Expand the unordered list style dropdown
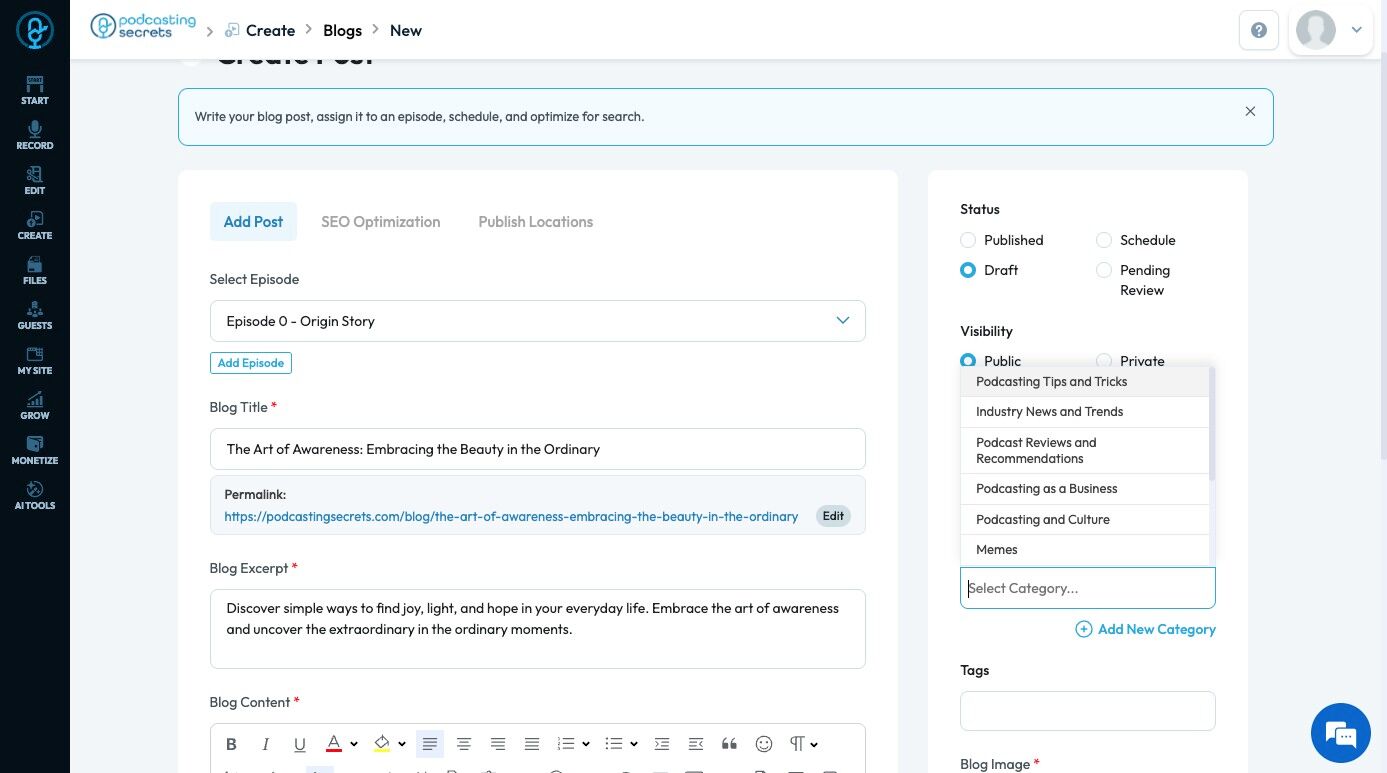Screen dimensions: 1387x773 [634, 744]
